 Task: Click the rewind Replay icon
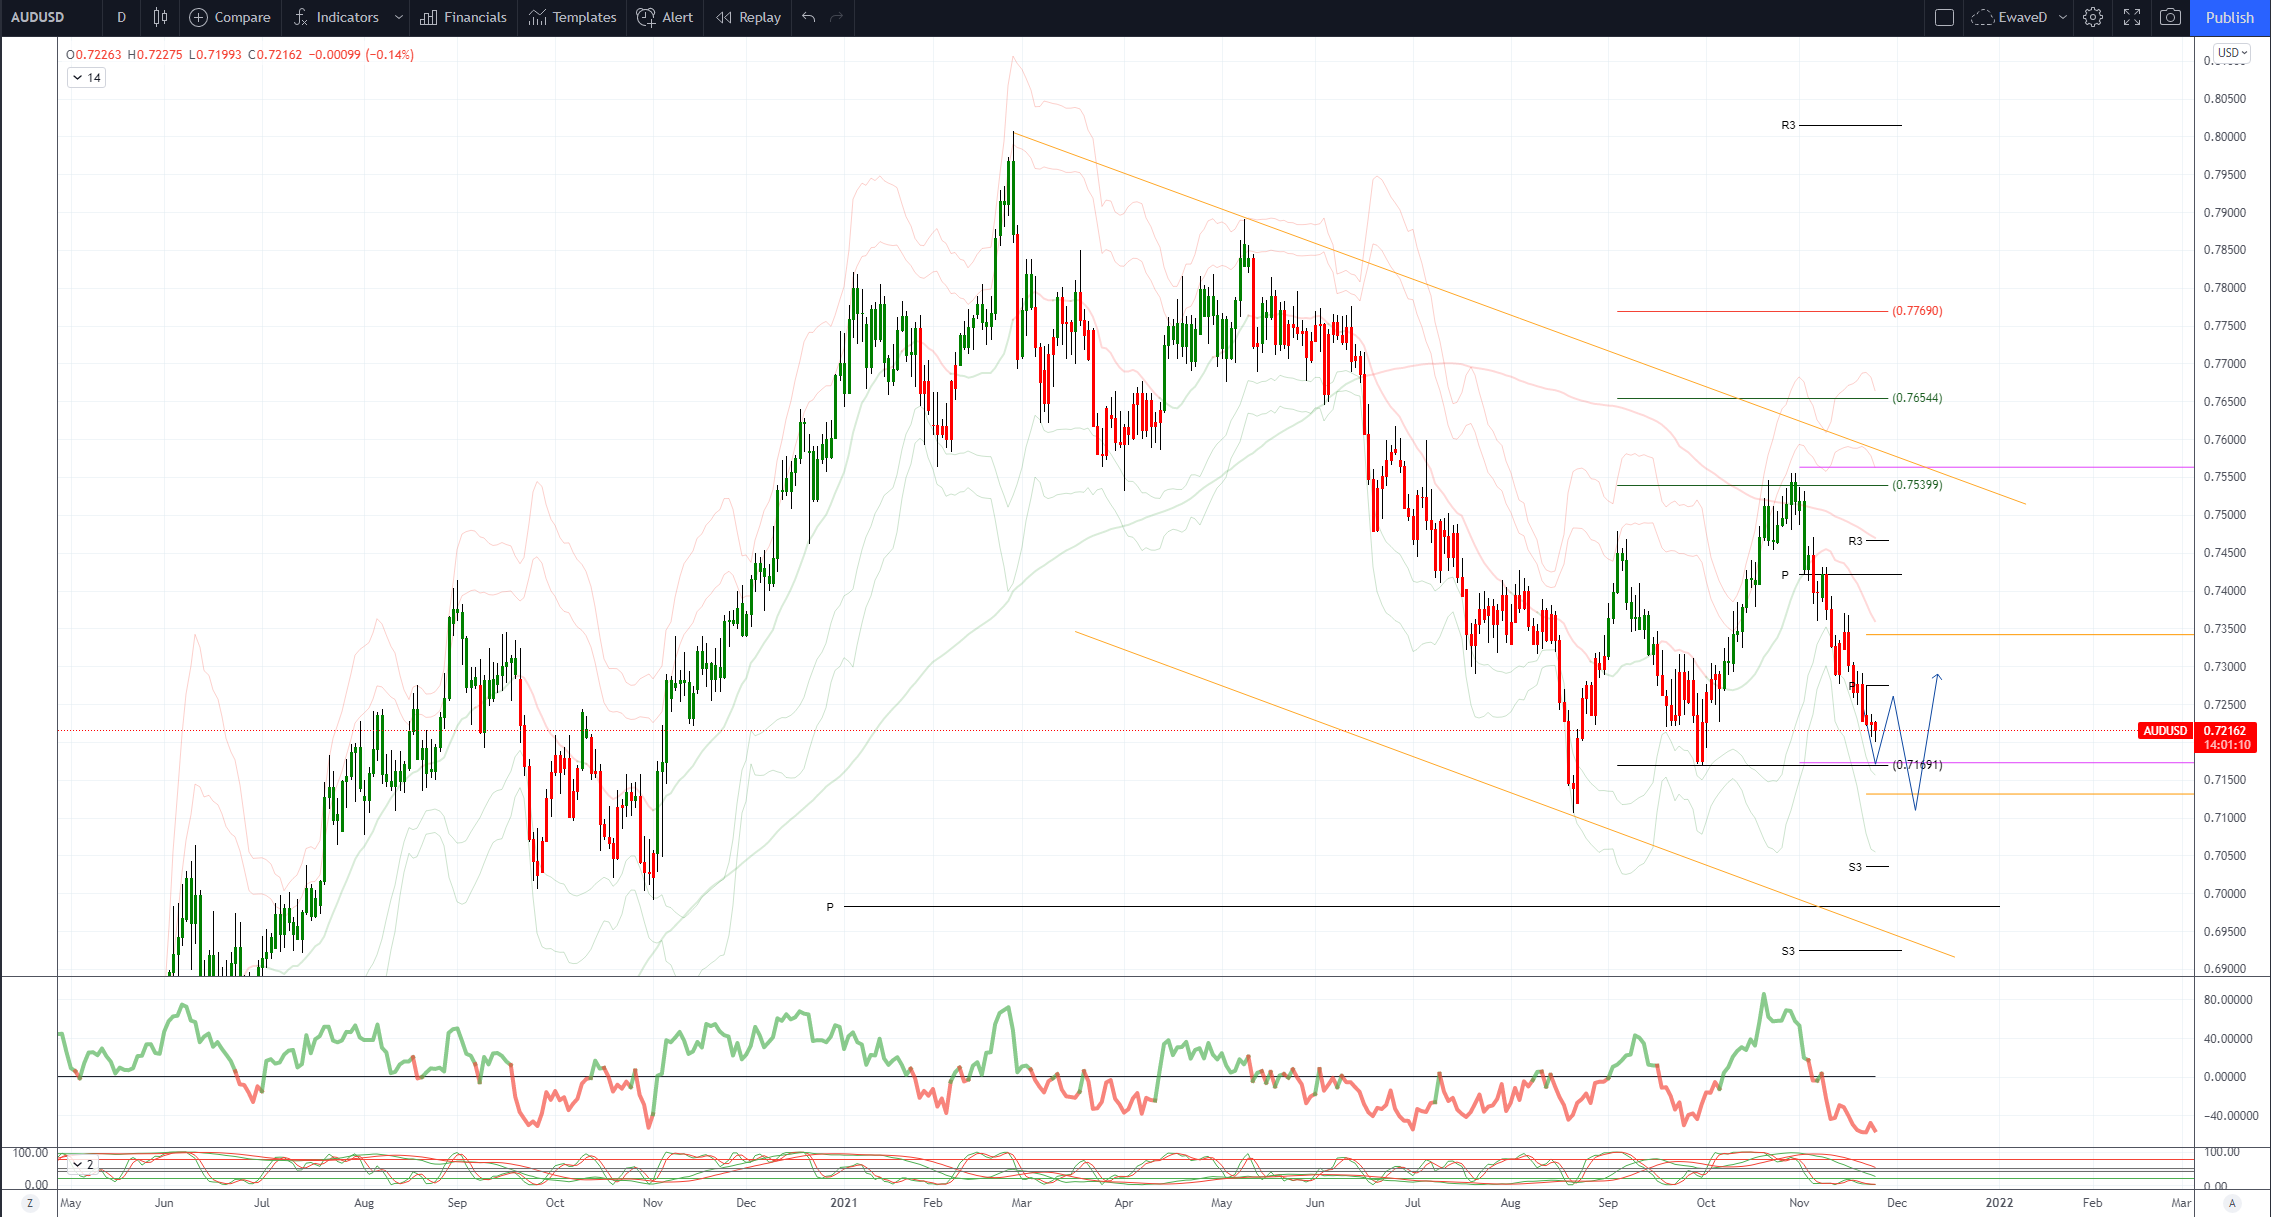724,17
